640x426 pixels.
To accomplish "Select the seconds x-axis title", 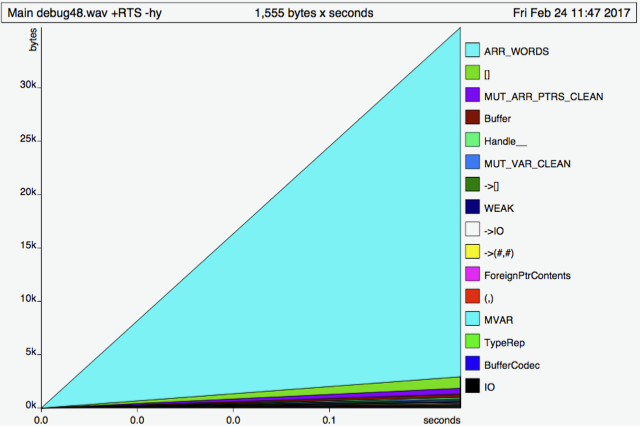I will click(x=442, y=420).
